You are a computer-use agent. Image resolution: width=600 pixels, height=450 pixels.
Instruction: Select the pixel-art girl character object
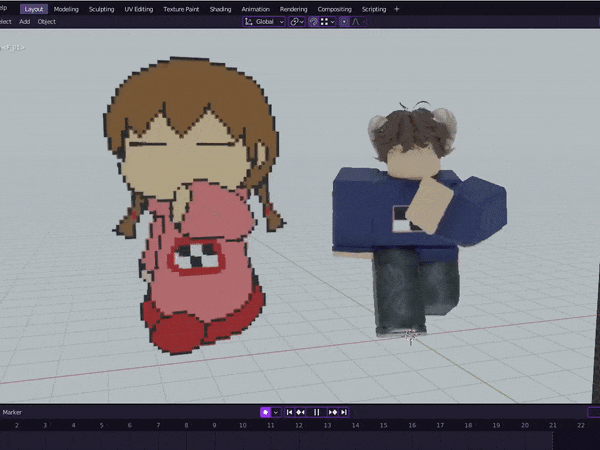tap(193, 207)
